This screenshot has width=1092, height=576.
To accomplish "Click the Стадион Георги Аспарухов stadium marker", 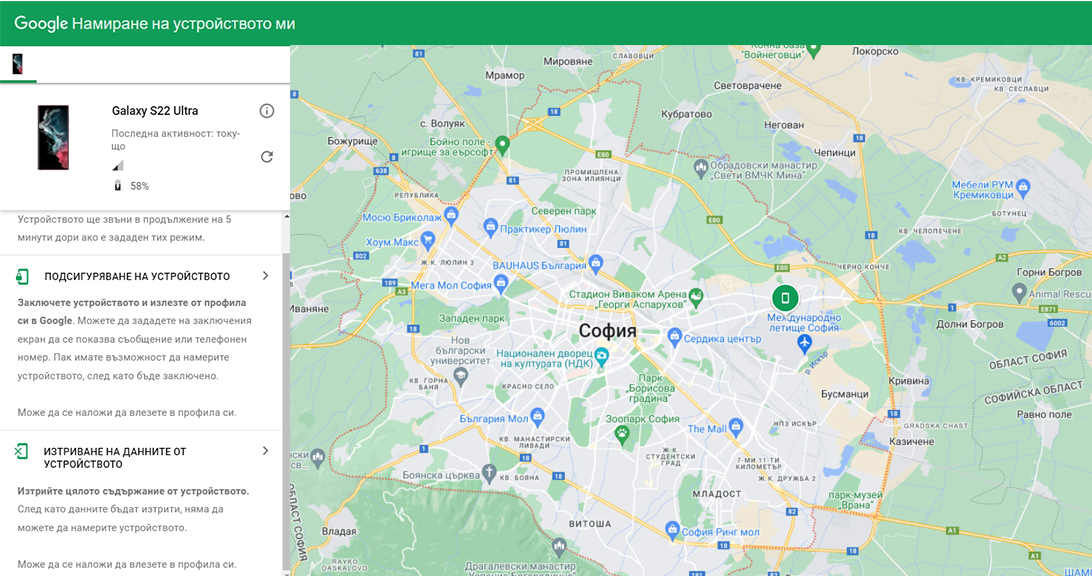I will [x=695, y=299].
